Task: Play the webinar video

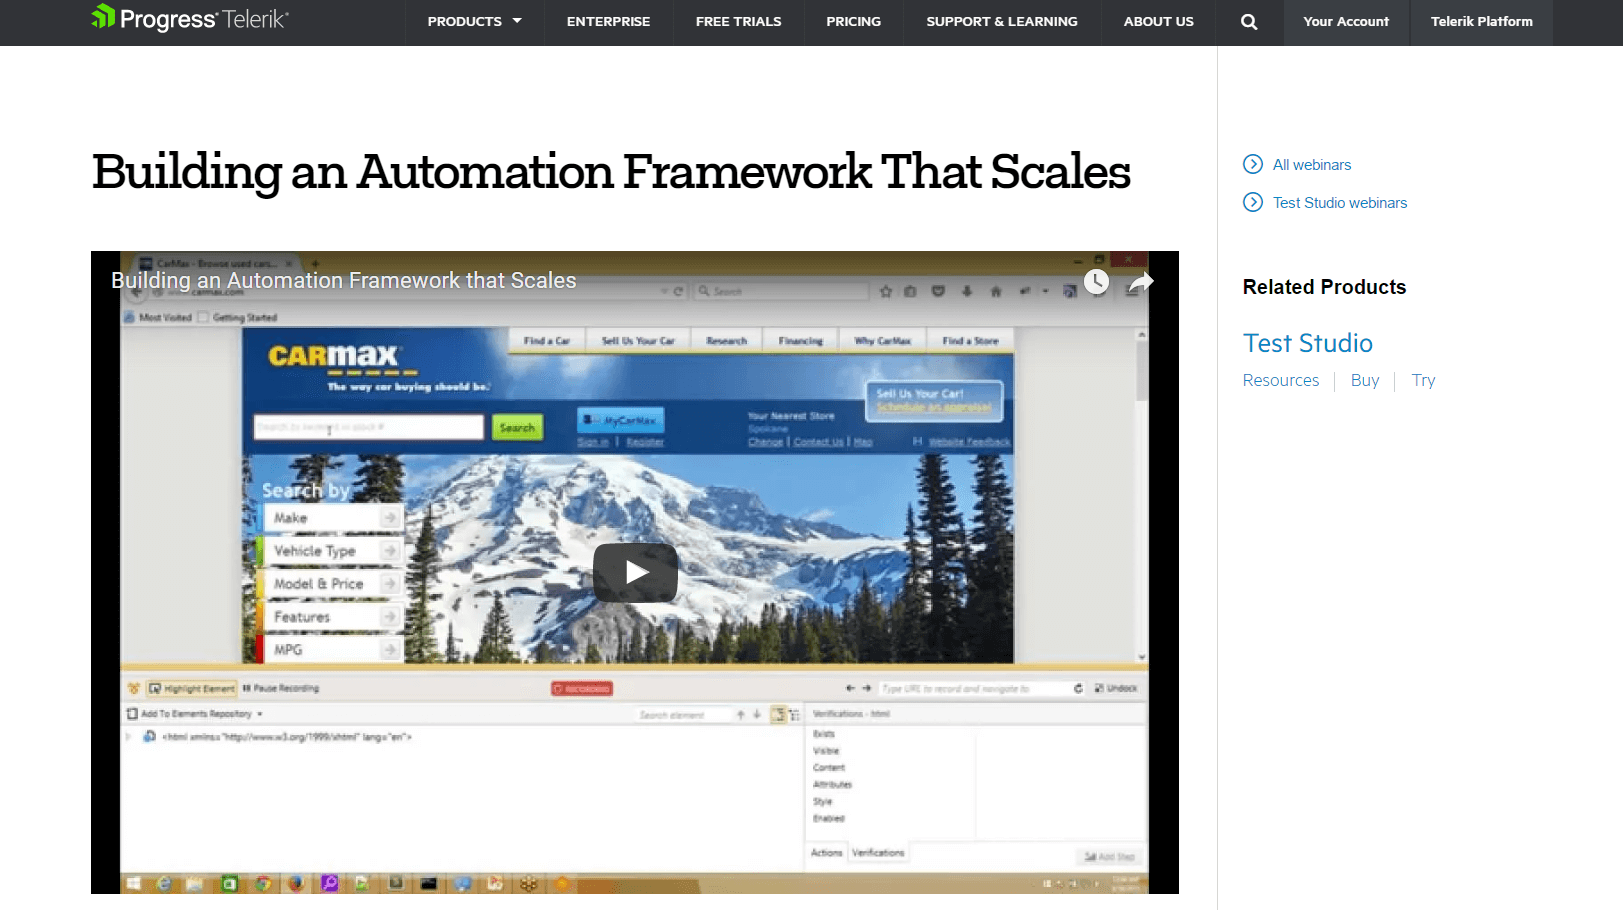Action: (635, 572)
